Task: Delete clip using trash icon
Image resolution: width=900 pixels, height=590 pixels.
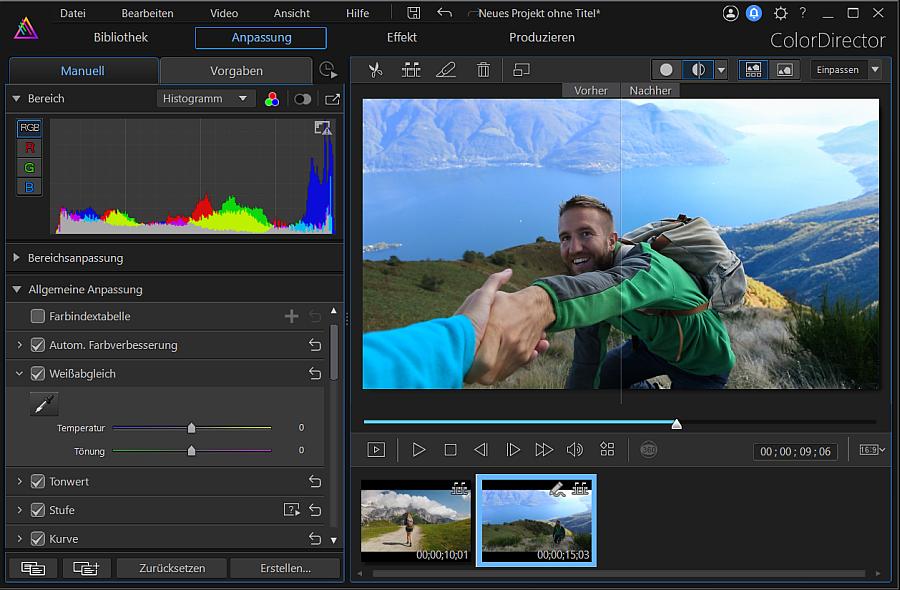Action: (x=483, y=70)
